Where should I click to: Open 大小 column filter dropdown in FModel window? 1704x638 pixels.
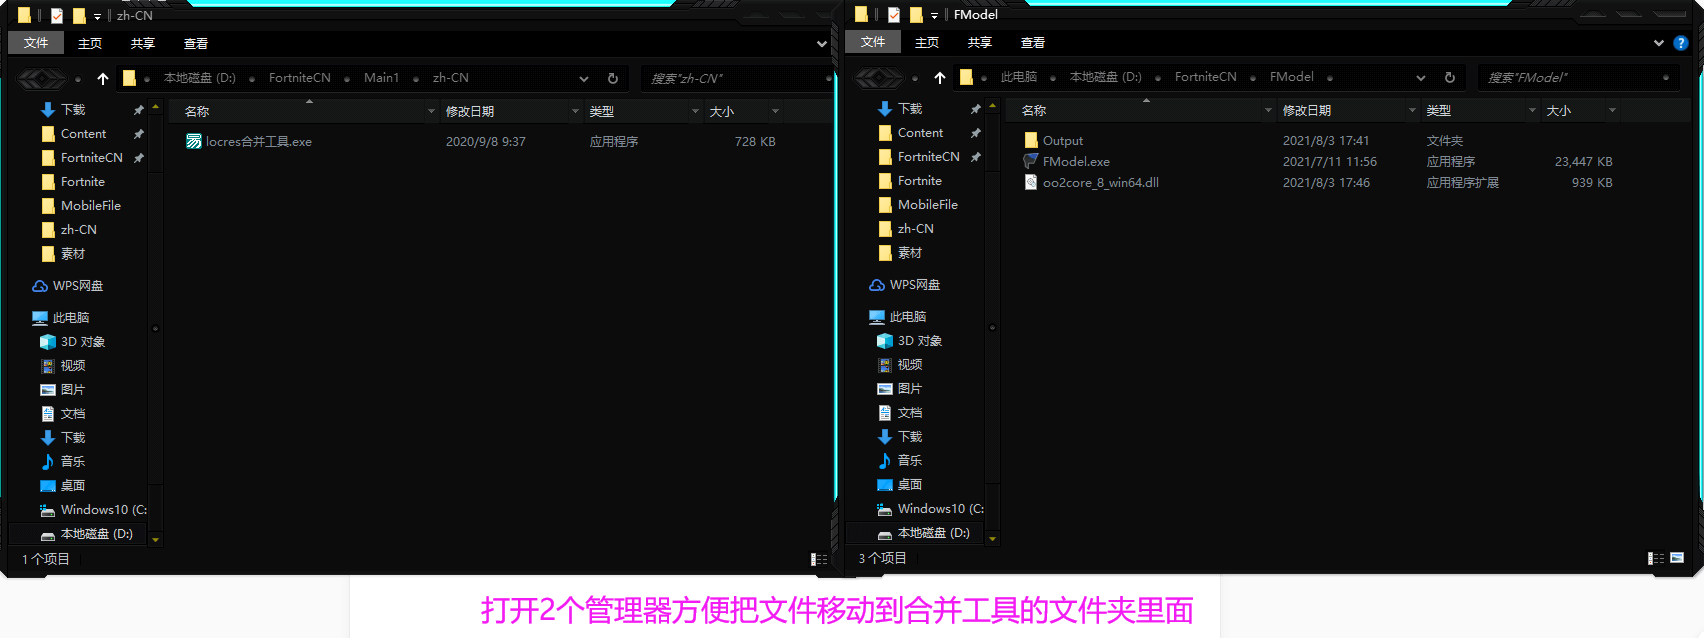(x=1612, y=110)
